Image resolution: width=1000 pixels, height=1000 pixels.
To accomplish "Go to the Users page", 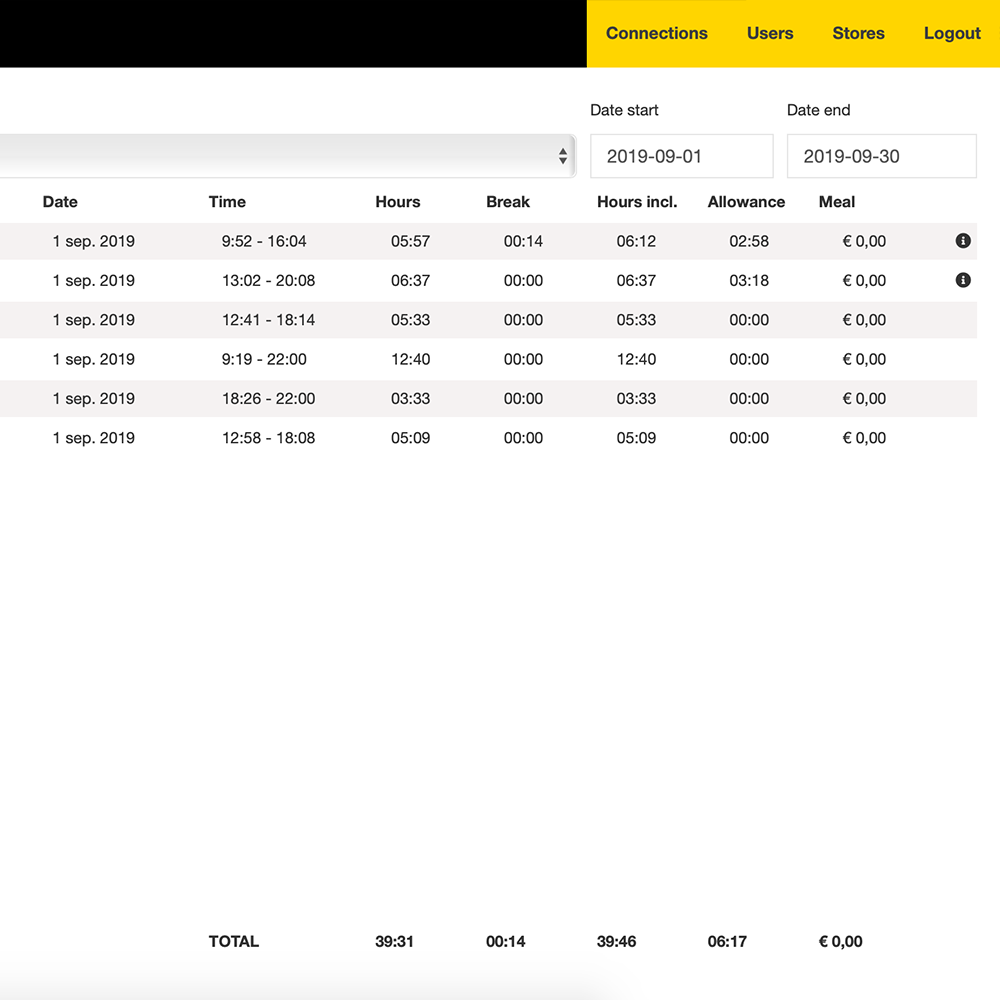I will tap(770, 33).
